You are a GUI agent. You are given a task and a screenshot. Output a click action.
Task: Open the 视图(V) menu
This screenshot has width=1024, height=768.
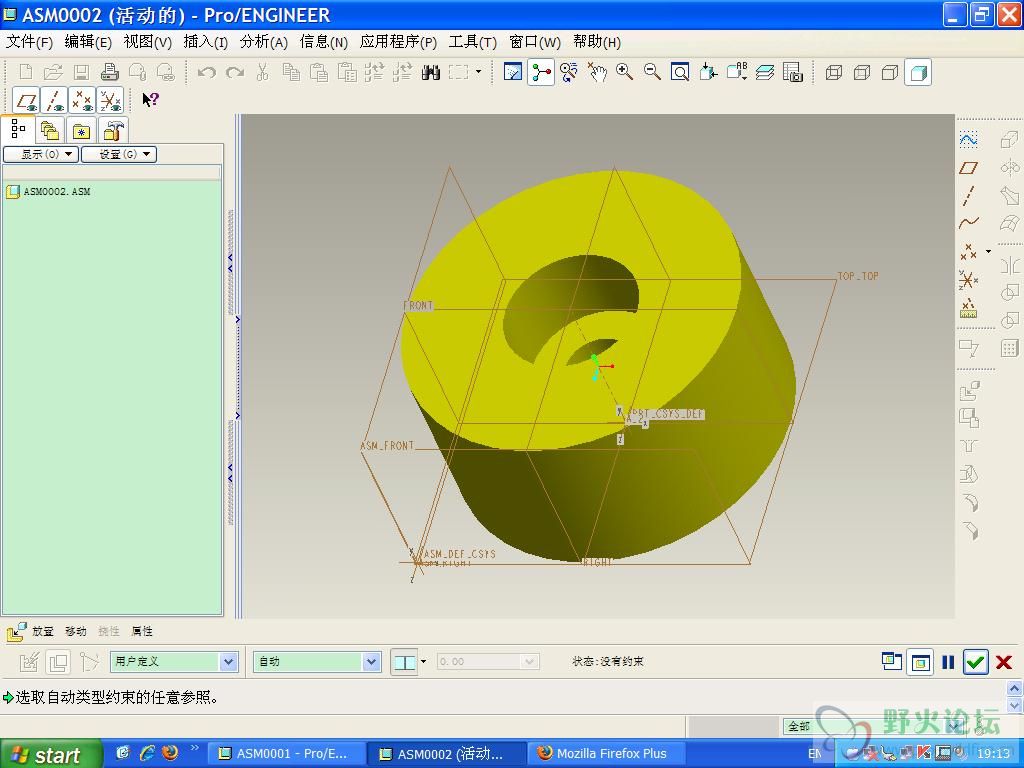[148, 42]
